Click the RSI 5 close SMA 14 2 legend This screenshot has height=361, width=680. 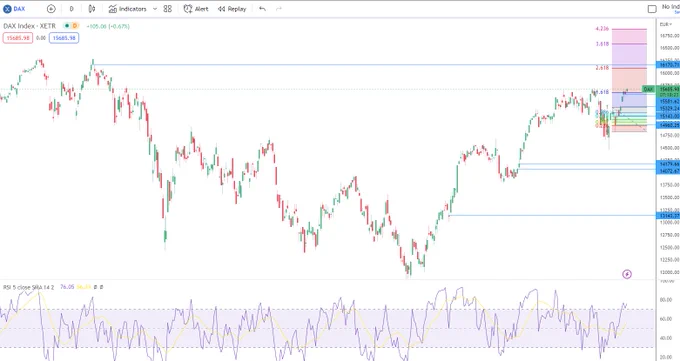coord(29,287)
